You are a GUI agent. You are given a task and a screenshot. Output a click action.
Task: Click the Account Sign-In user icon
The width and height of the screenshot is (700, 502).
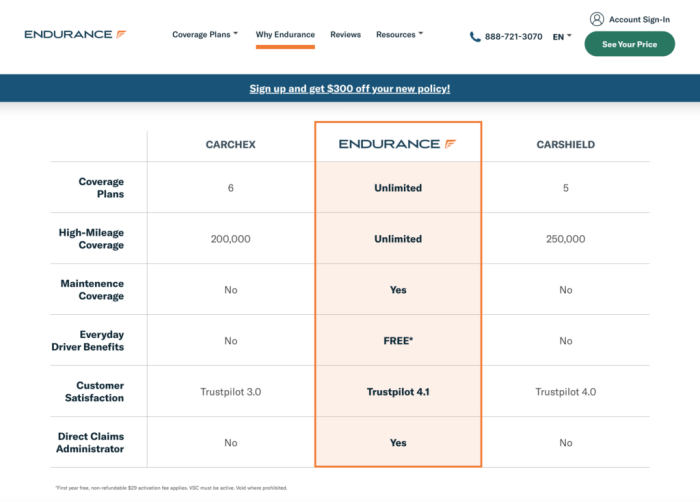597,19
